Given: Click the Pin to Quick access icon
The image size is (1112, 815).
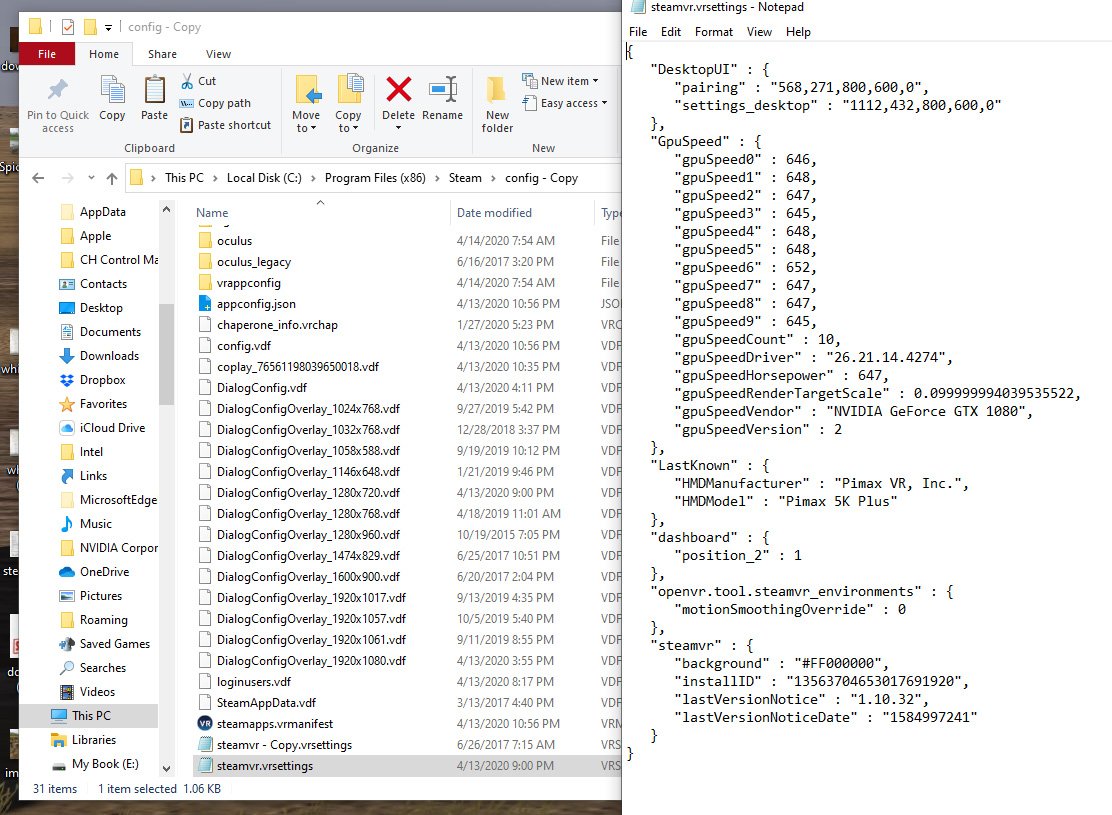Looking at the screenshot, I should point(57,89).
